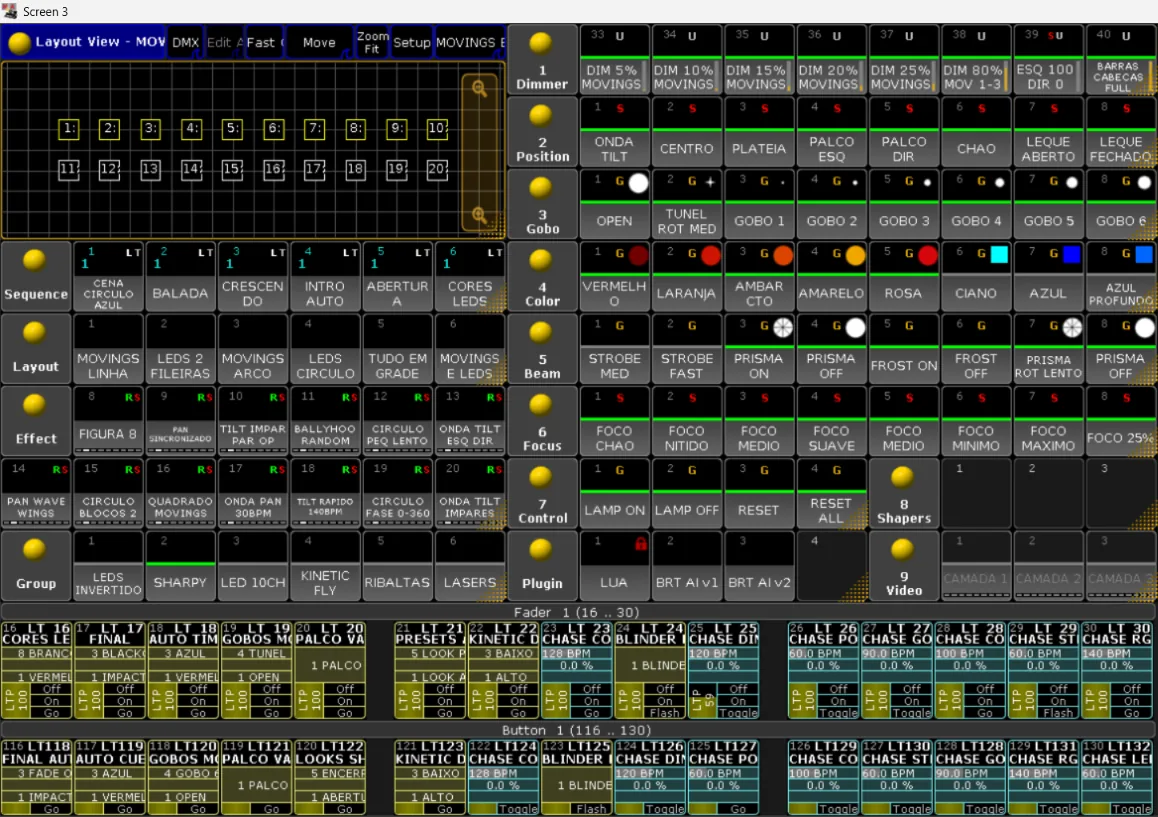The width and height of the screenshot is (1158, 817).
Task: Click Zoom Fit in the layout title bar
Action: coord(372,43)
